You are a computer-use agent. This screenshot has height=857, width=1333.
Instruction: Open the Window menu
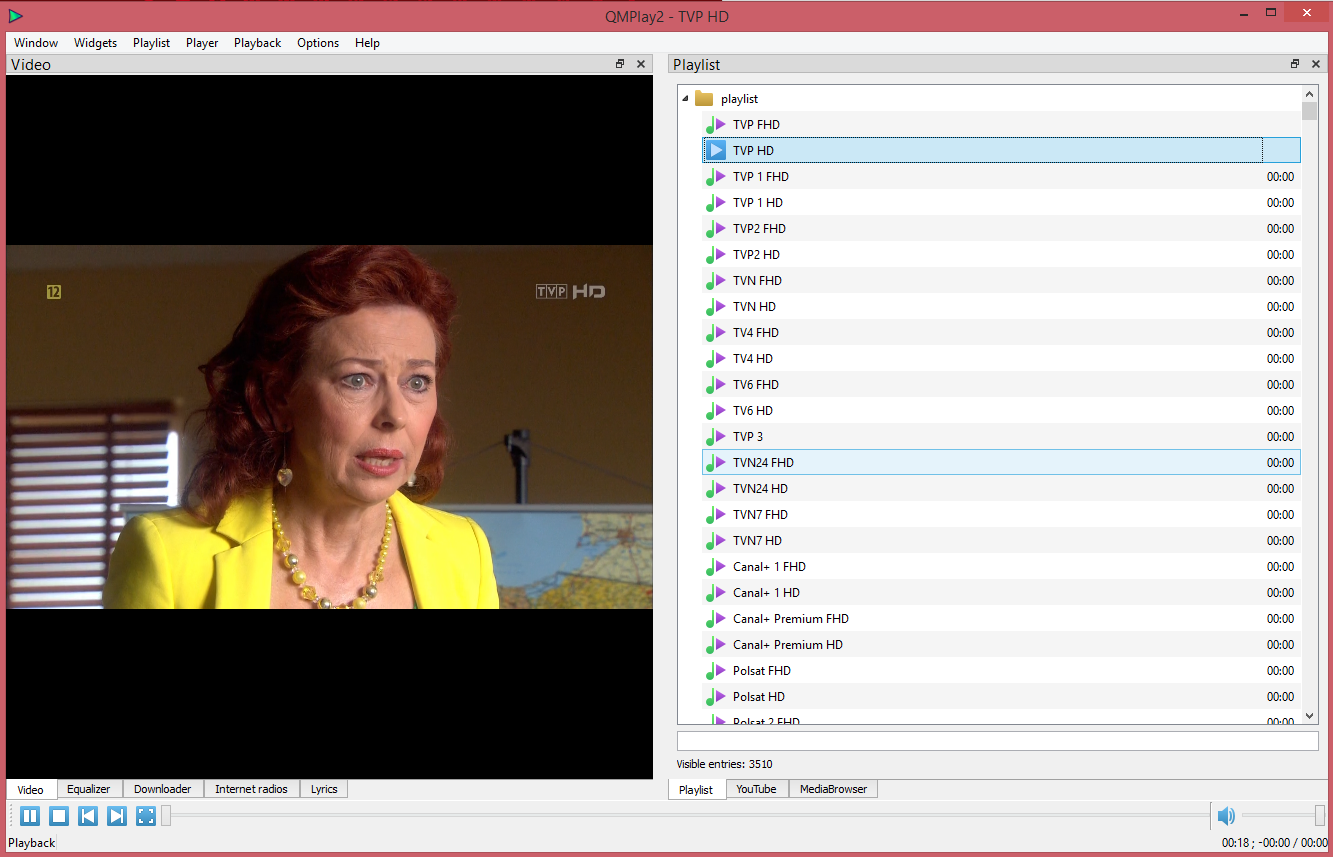coord(36,43)
